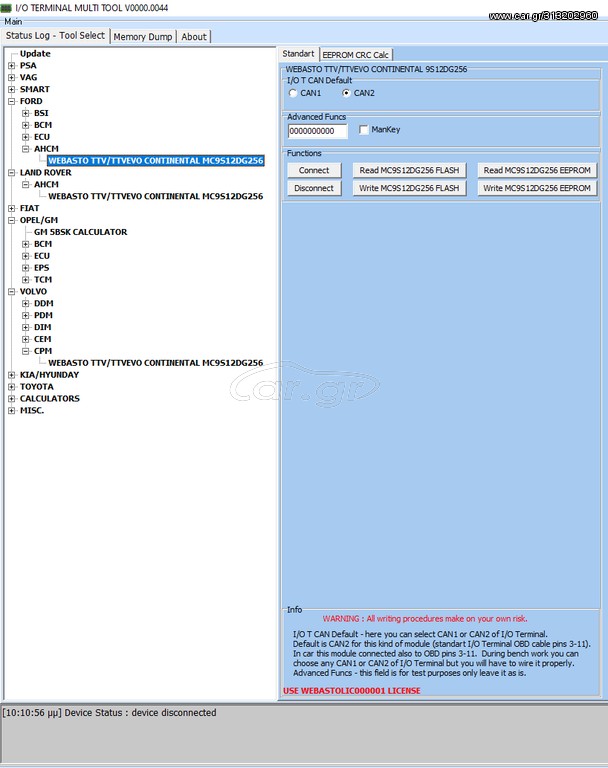Select the BCM label under OPEL/GM
608x768 pixels.
(x=43, y=244)
